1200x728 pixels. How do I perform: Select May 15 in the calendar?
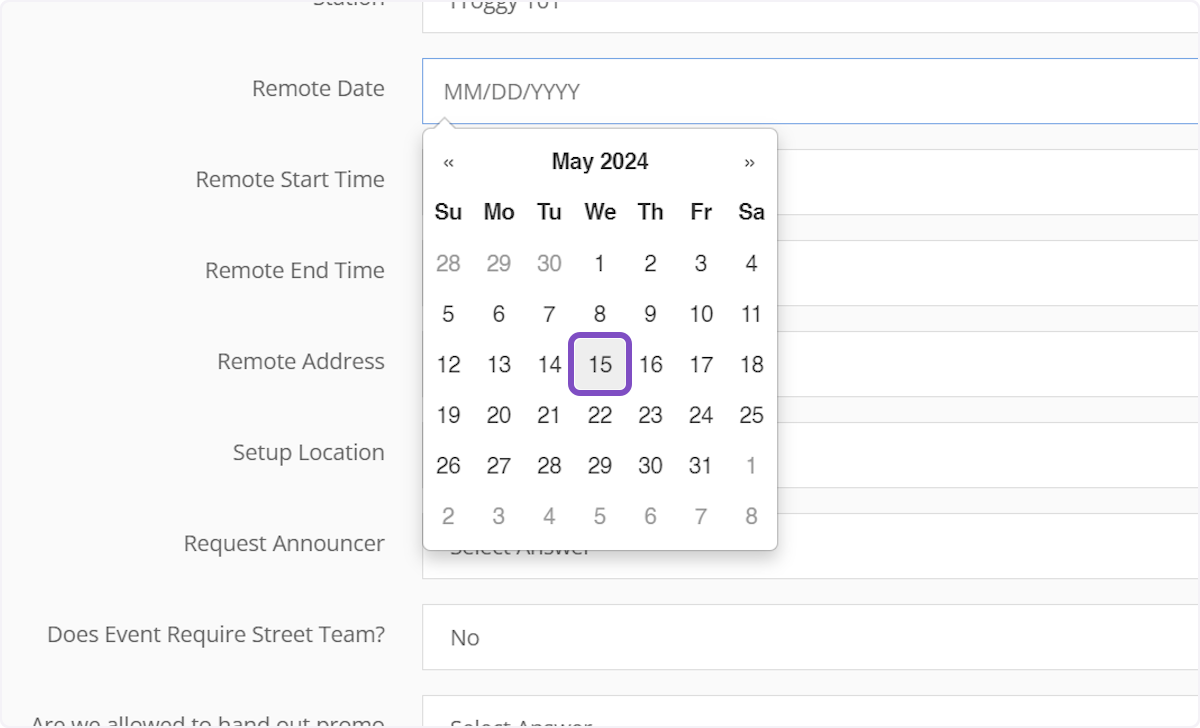click(599, 364)
